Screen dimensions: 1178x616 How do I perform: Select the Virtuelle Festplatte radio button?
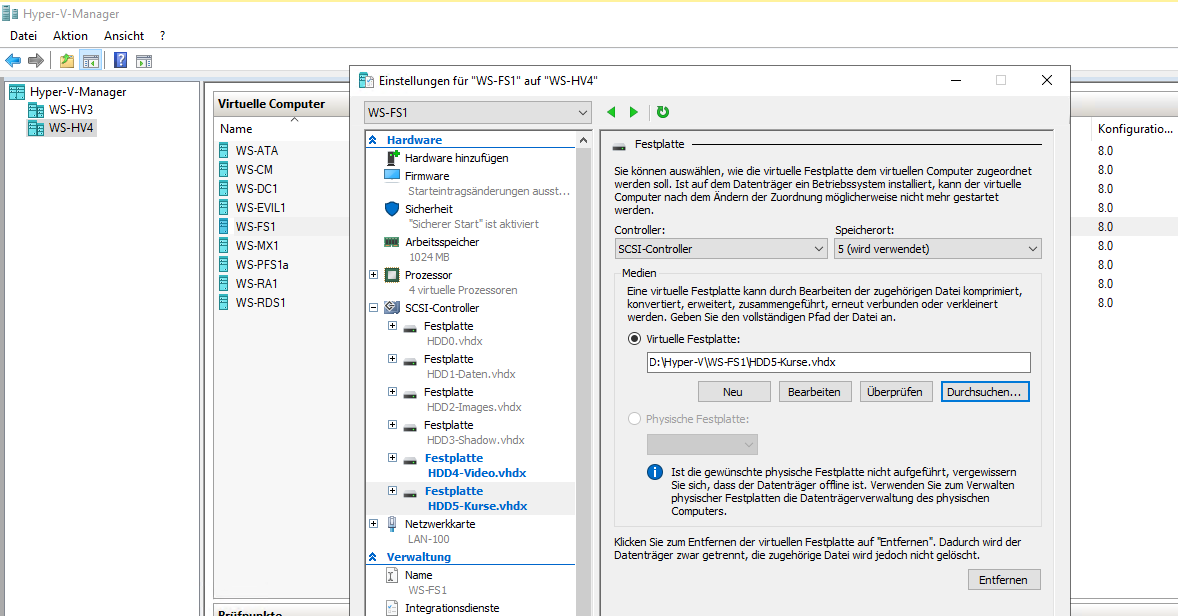pos(635,339)
